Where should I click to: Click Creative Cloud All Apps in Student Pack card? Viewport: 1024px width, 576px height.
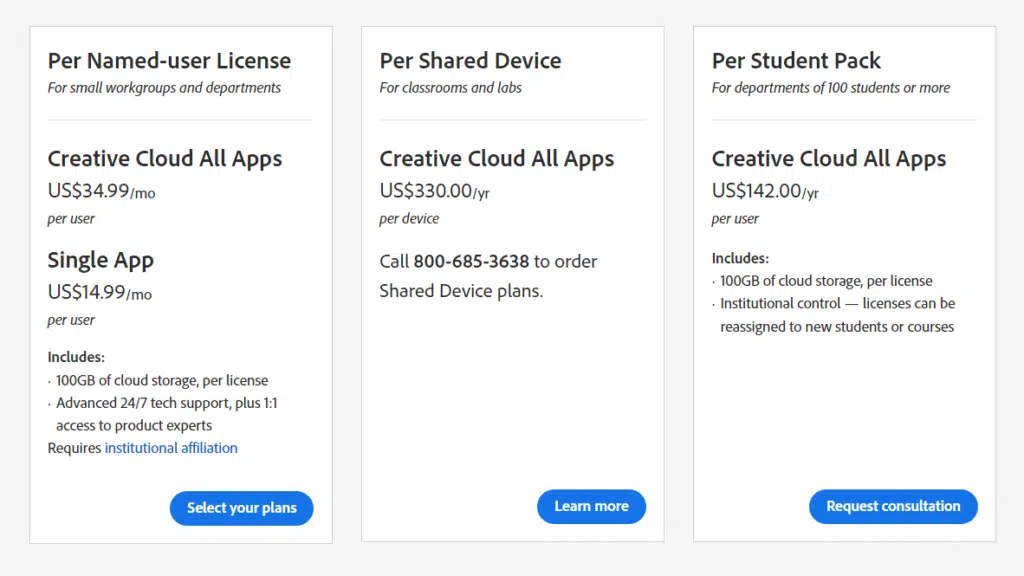click(829, 159)
